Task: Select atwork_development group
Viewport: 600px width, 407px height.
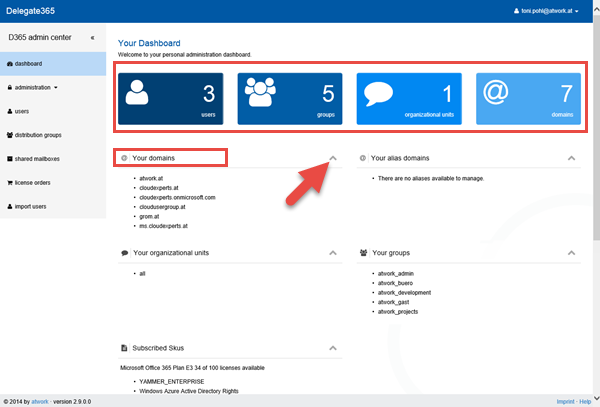Action: coord(404,293)
